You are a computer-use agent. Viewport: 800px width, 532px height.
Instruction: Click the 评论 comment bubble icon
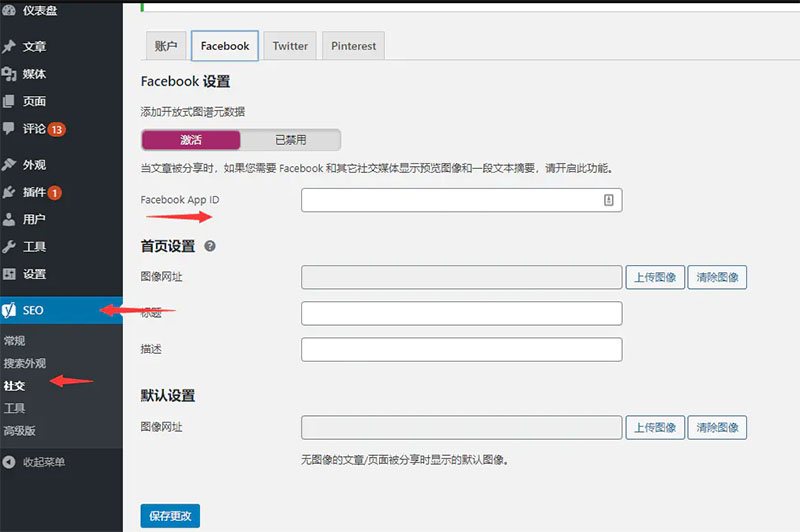[9, 128]
